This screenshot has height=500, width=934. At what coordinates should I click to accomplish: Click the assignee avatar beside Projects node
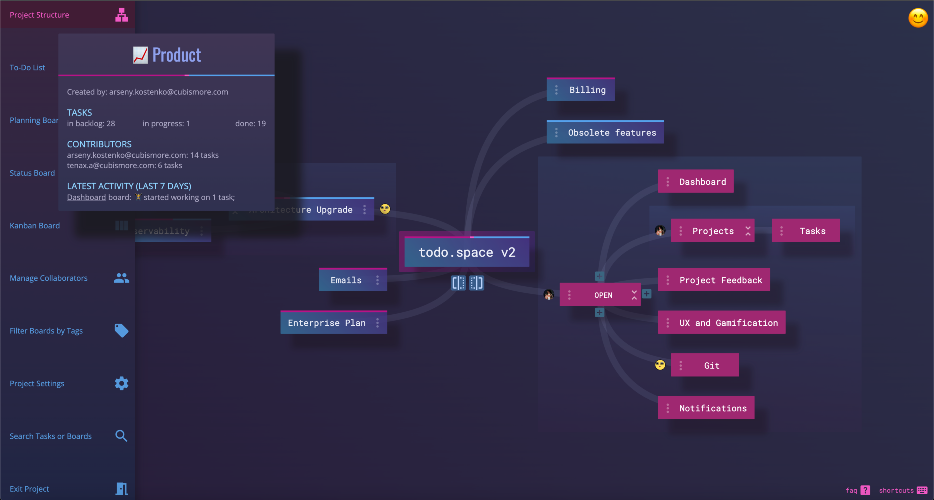point(660,231)
